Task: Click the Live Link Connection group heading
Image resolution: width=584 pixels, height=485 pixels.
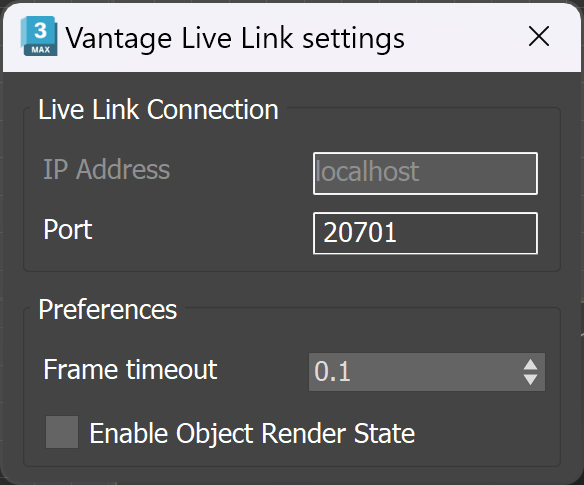Action: coord(158,110)
